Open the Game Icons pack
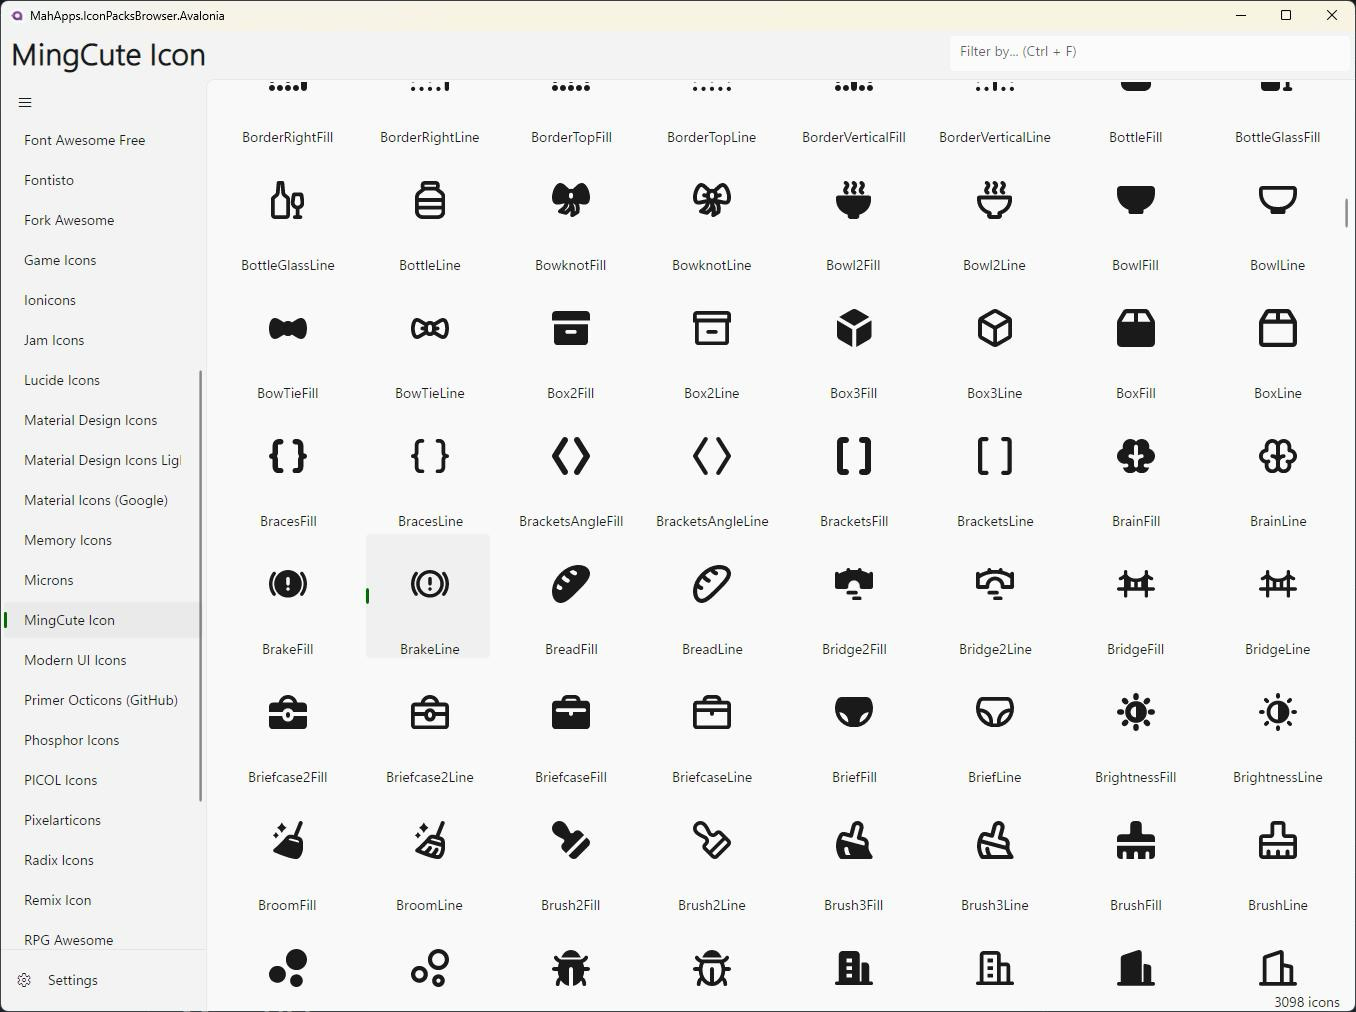This screenshot has width=1356, height=1012. [x=103, y=260]
